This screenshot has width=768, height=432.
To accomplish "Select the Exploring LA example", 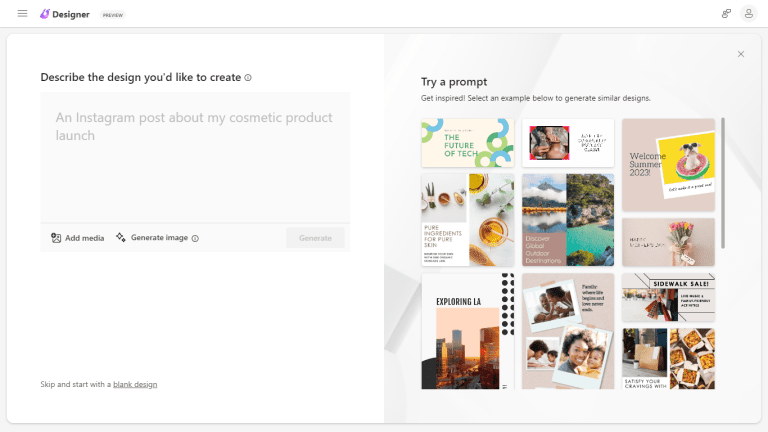I will [468, 331].
